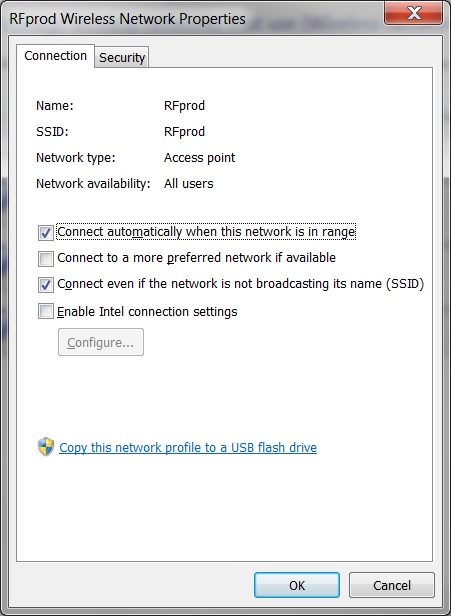Check Enable Intel connection settings box
The image size is (451, 616).
tap(46, 311)
